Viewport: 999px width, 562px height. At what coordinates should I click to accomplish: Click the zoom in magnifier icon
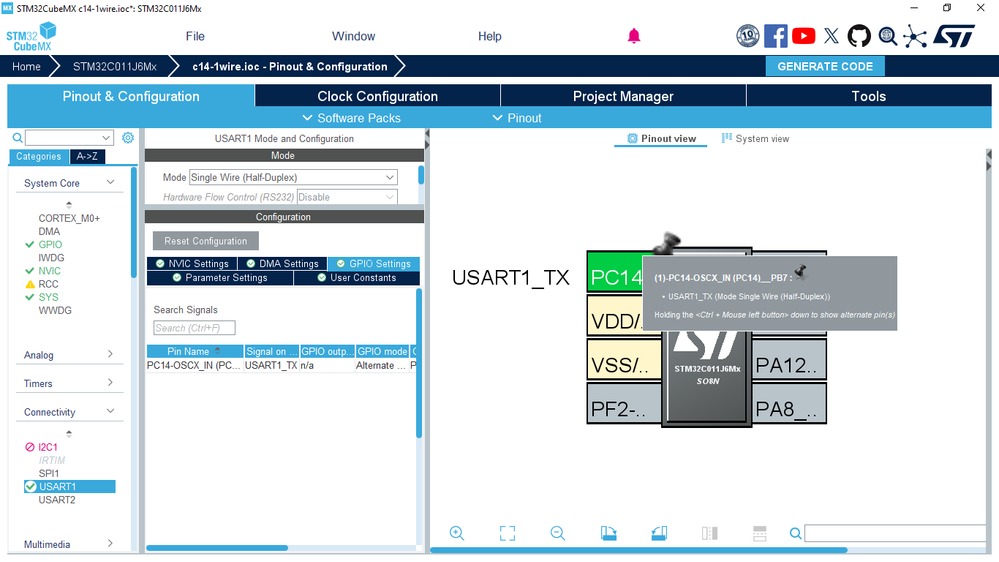pos(457,533)
